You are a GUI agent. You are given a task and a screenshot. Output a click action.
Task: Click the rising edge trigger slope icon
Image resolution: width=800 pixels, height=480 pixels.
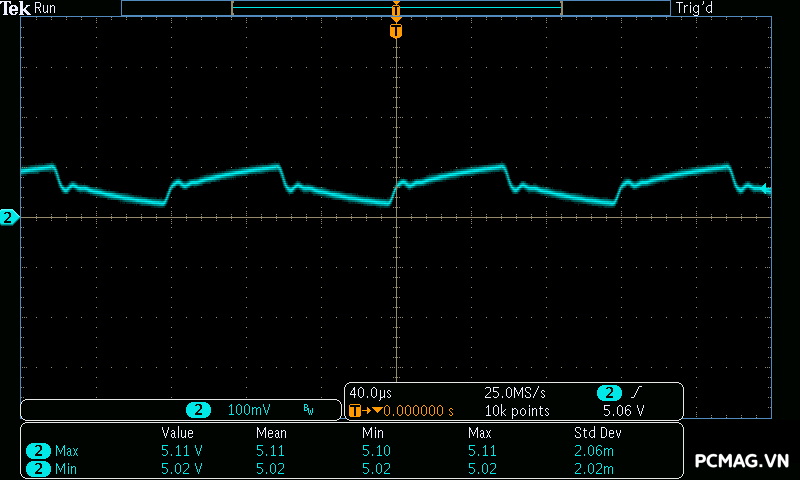[638, 393]
